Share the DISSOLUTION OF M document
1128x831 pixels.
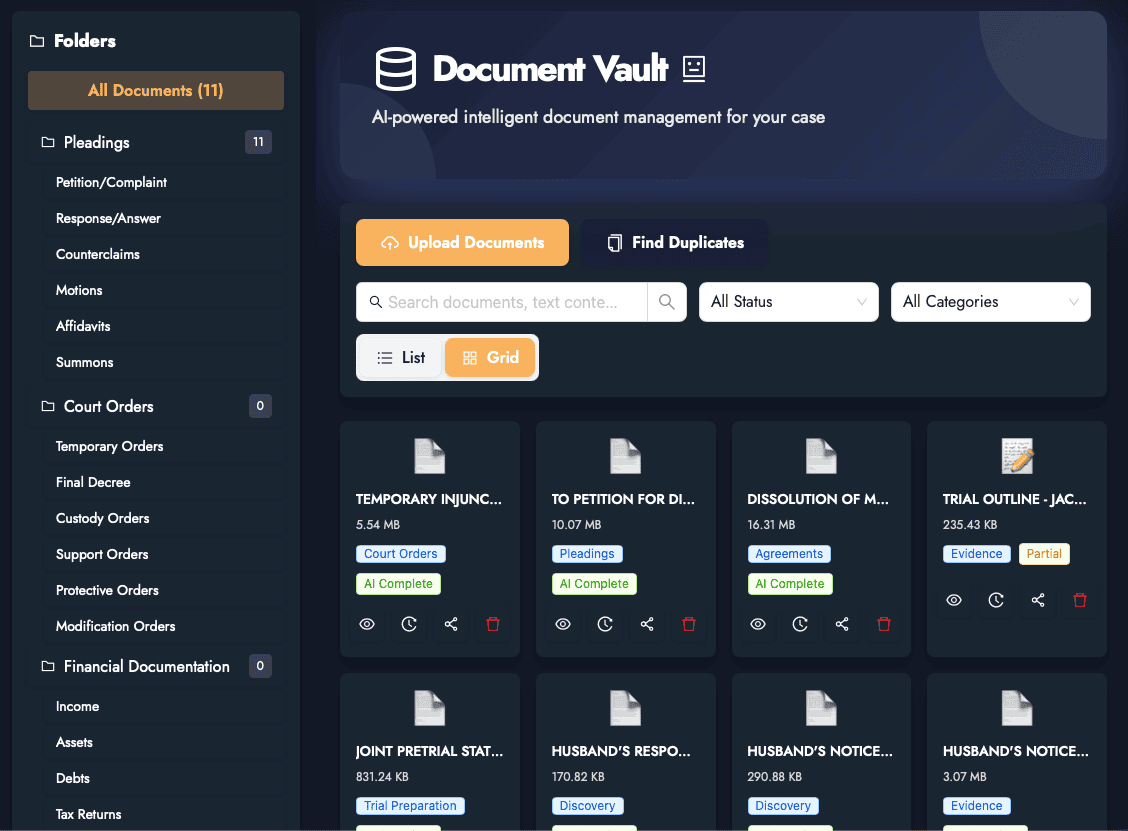coord(842,624)
